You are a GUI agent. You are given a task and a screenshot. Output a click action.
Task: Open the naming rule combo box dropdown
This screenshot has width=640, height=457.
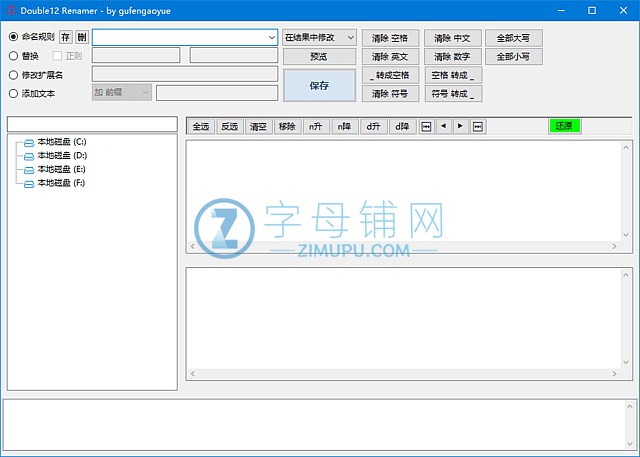coord(271,37)
